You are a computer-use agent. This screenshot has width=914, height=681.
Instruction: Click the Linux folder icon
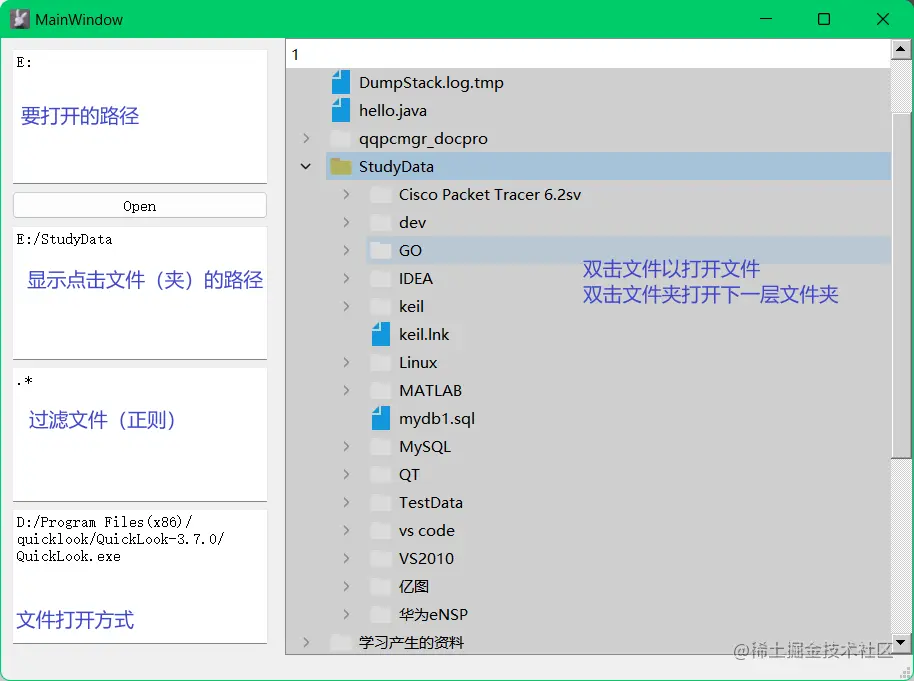pos(381,363)
